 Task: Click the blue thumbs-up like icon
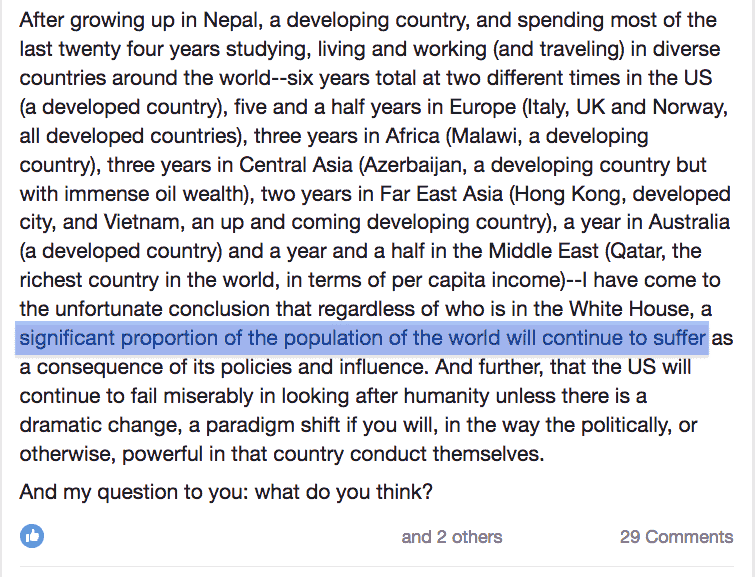(32, 537)
